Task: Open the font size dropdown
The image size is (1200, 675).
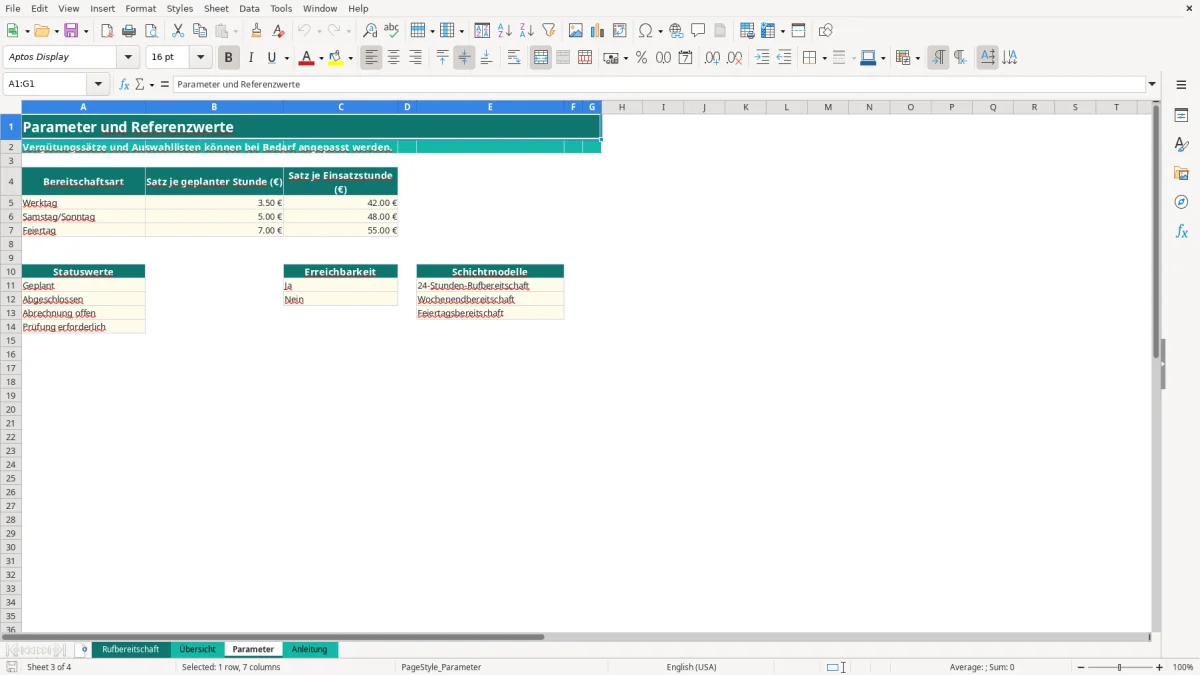Action: [200, 57]
